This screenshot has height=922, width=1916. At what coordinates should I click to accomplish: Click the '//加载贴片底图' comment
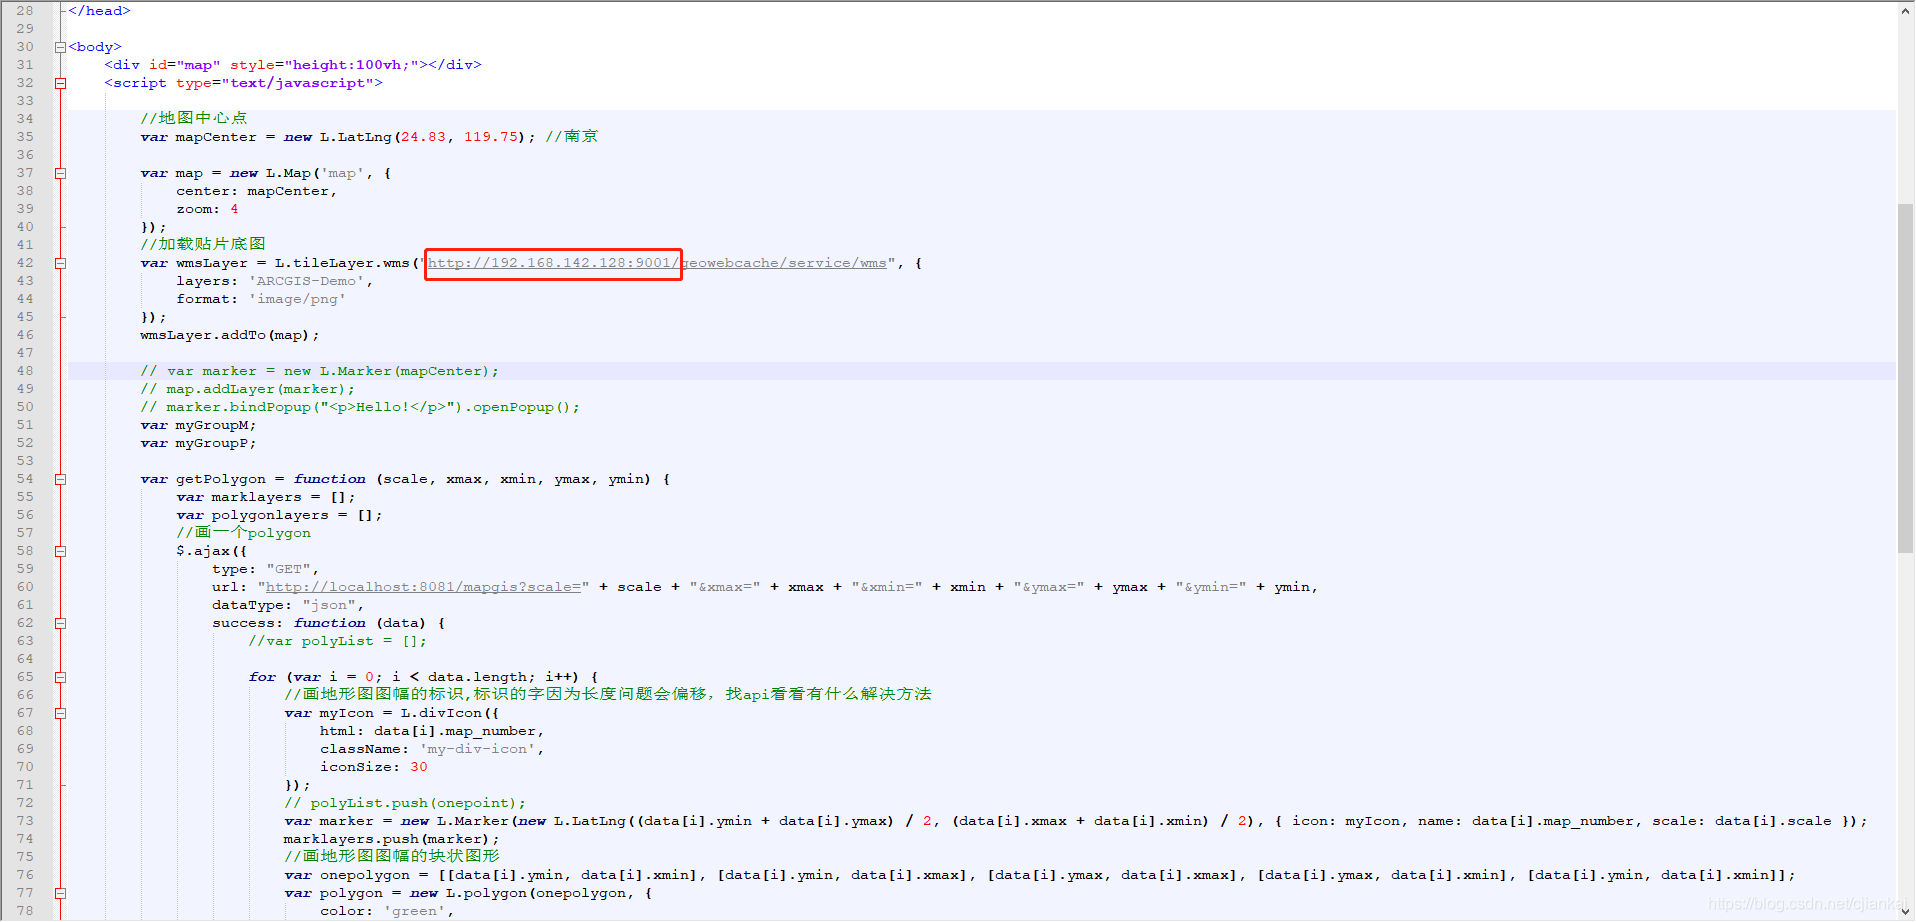click(x=202, y=244)
